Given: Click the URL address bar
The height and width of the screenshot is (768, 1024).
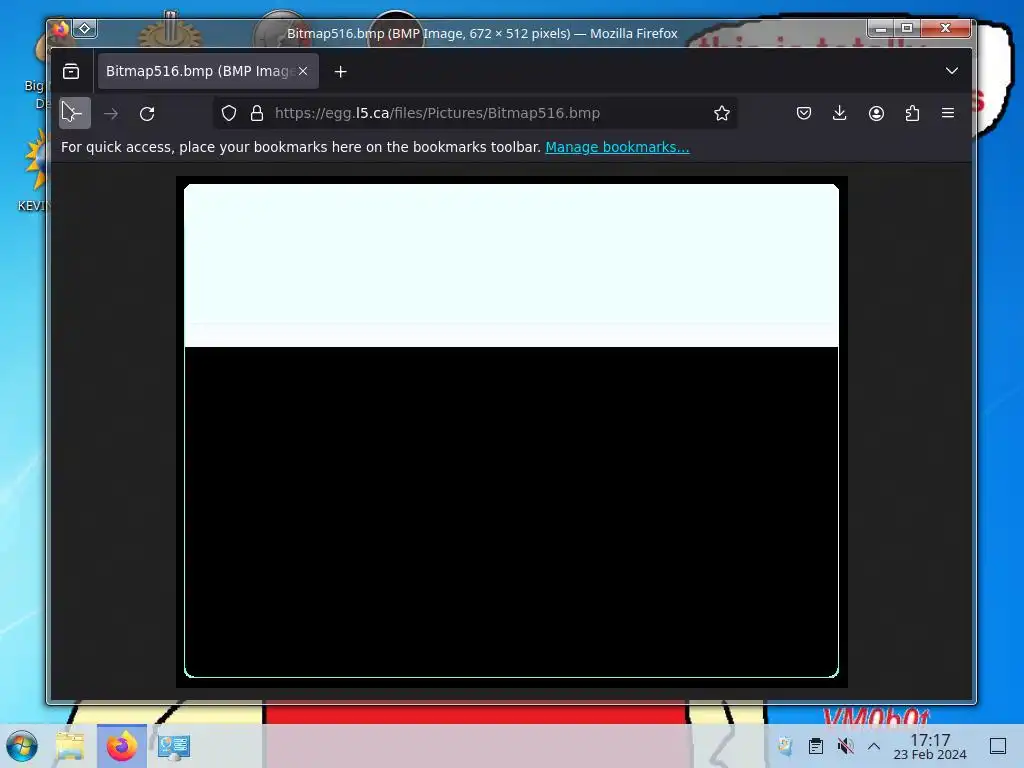Looking at the screenshot, I should point(476,113).
